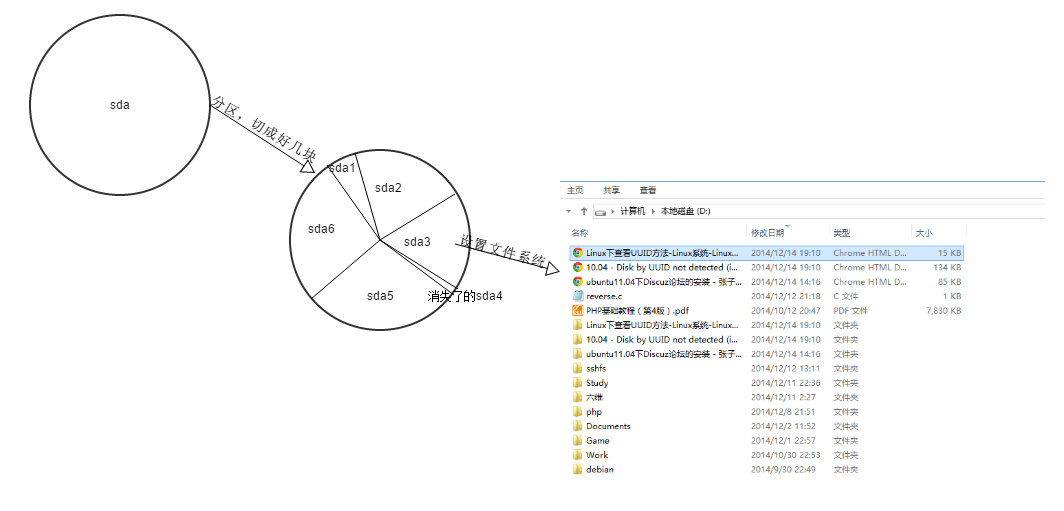The image size is (1064, 511).
Task: Click the drive icon in the address bar
Action: (600, 212)
